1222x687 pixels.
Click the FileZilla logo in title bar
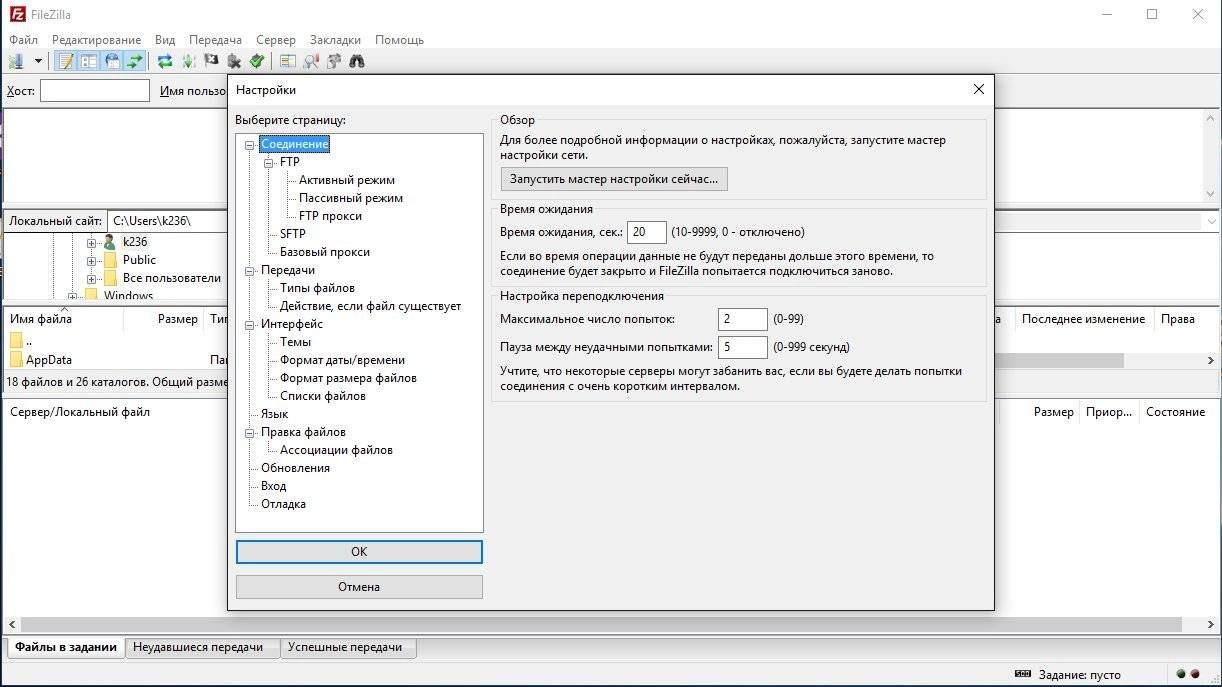(x=16, y=15)
